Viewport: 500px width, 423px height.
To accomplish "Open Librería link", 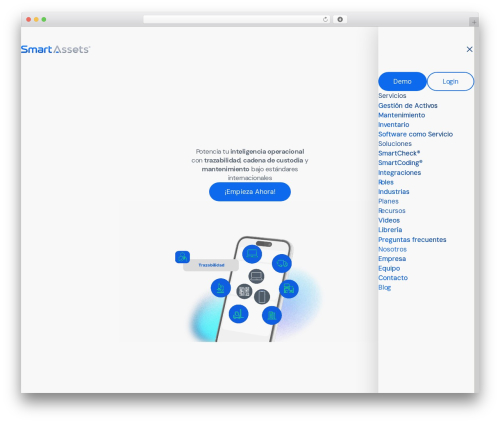I will tap(390, 230).
